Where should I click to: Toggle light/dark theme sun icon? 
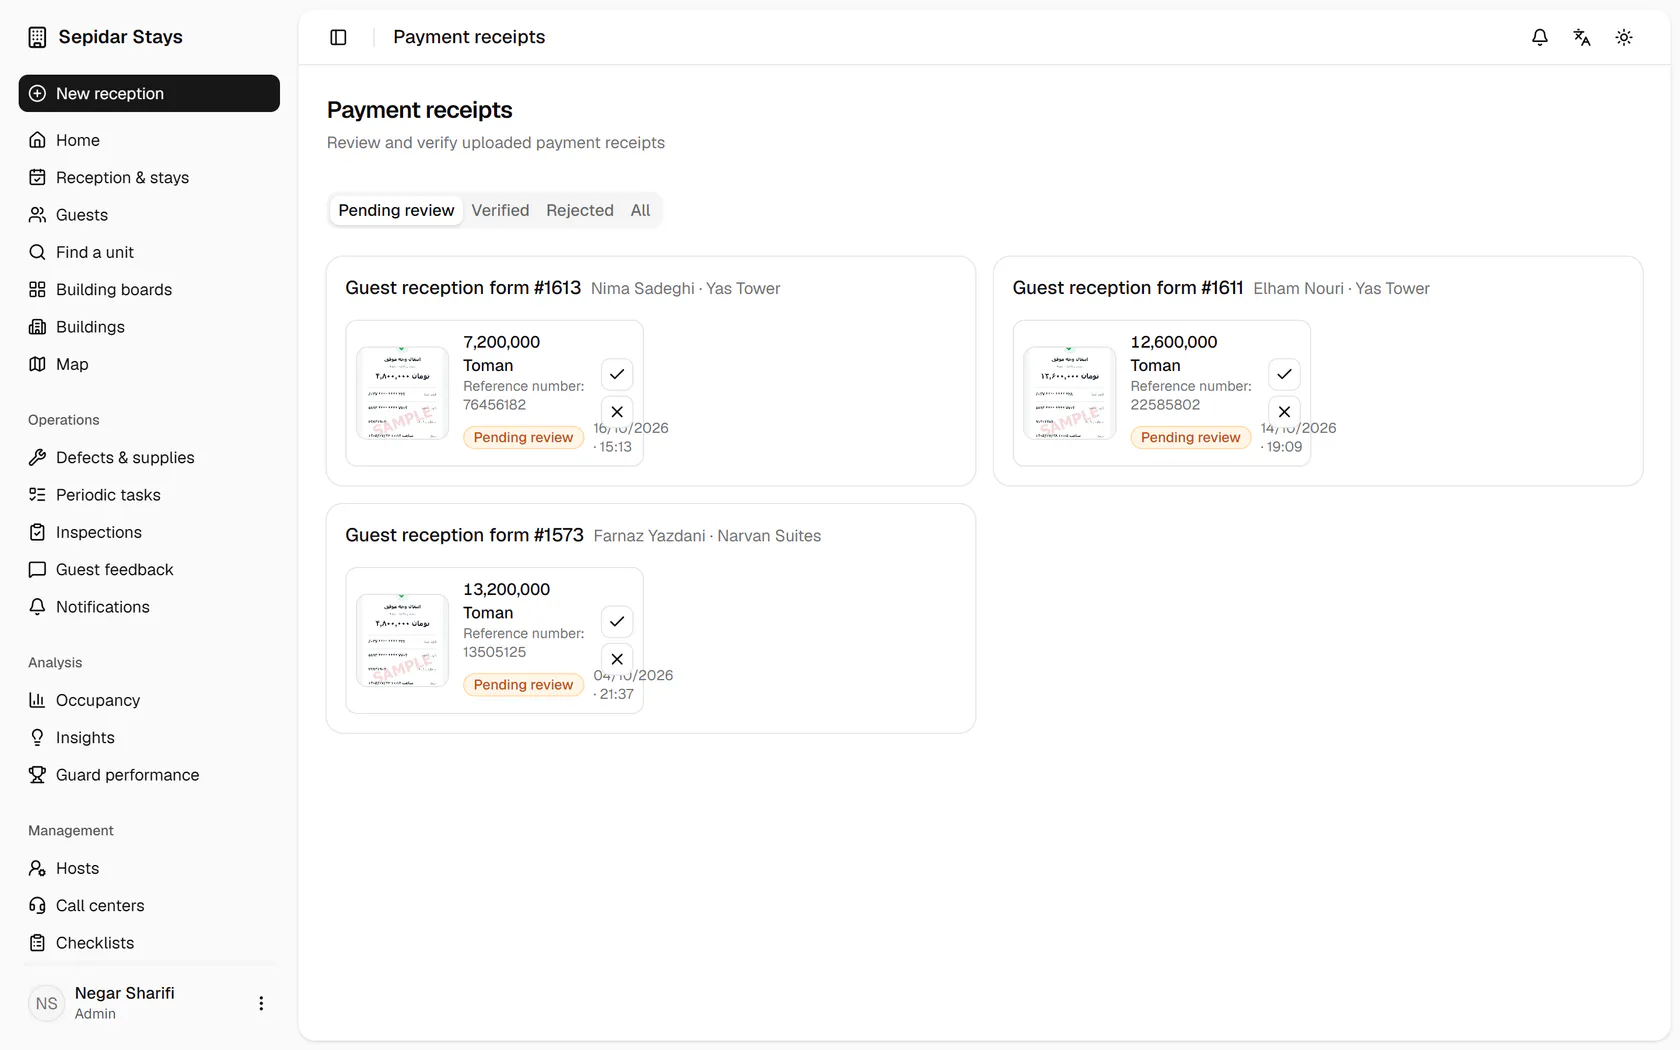(1624, 37)
